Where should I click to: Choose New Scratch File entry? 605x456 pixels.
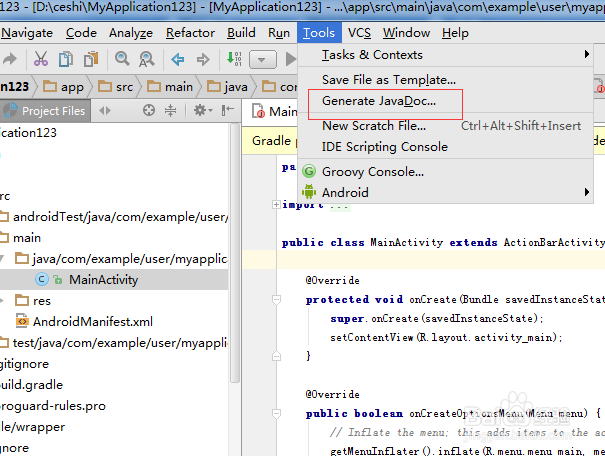(x=445, y=125)
